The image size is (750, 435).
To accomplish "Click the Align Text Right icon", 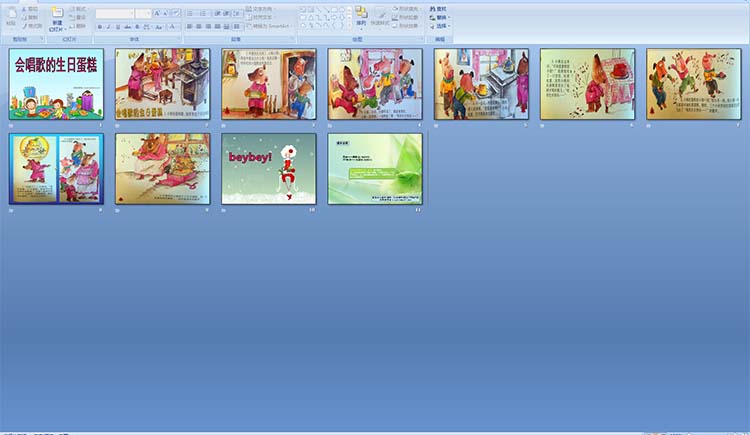I will coord(209,26).
